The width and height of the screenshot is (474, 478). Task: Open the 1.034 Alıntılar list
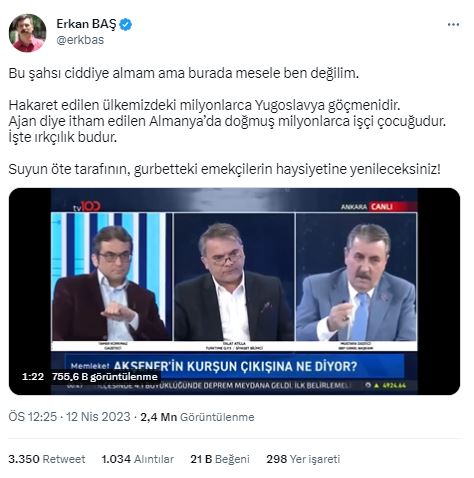coord(138,459)
